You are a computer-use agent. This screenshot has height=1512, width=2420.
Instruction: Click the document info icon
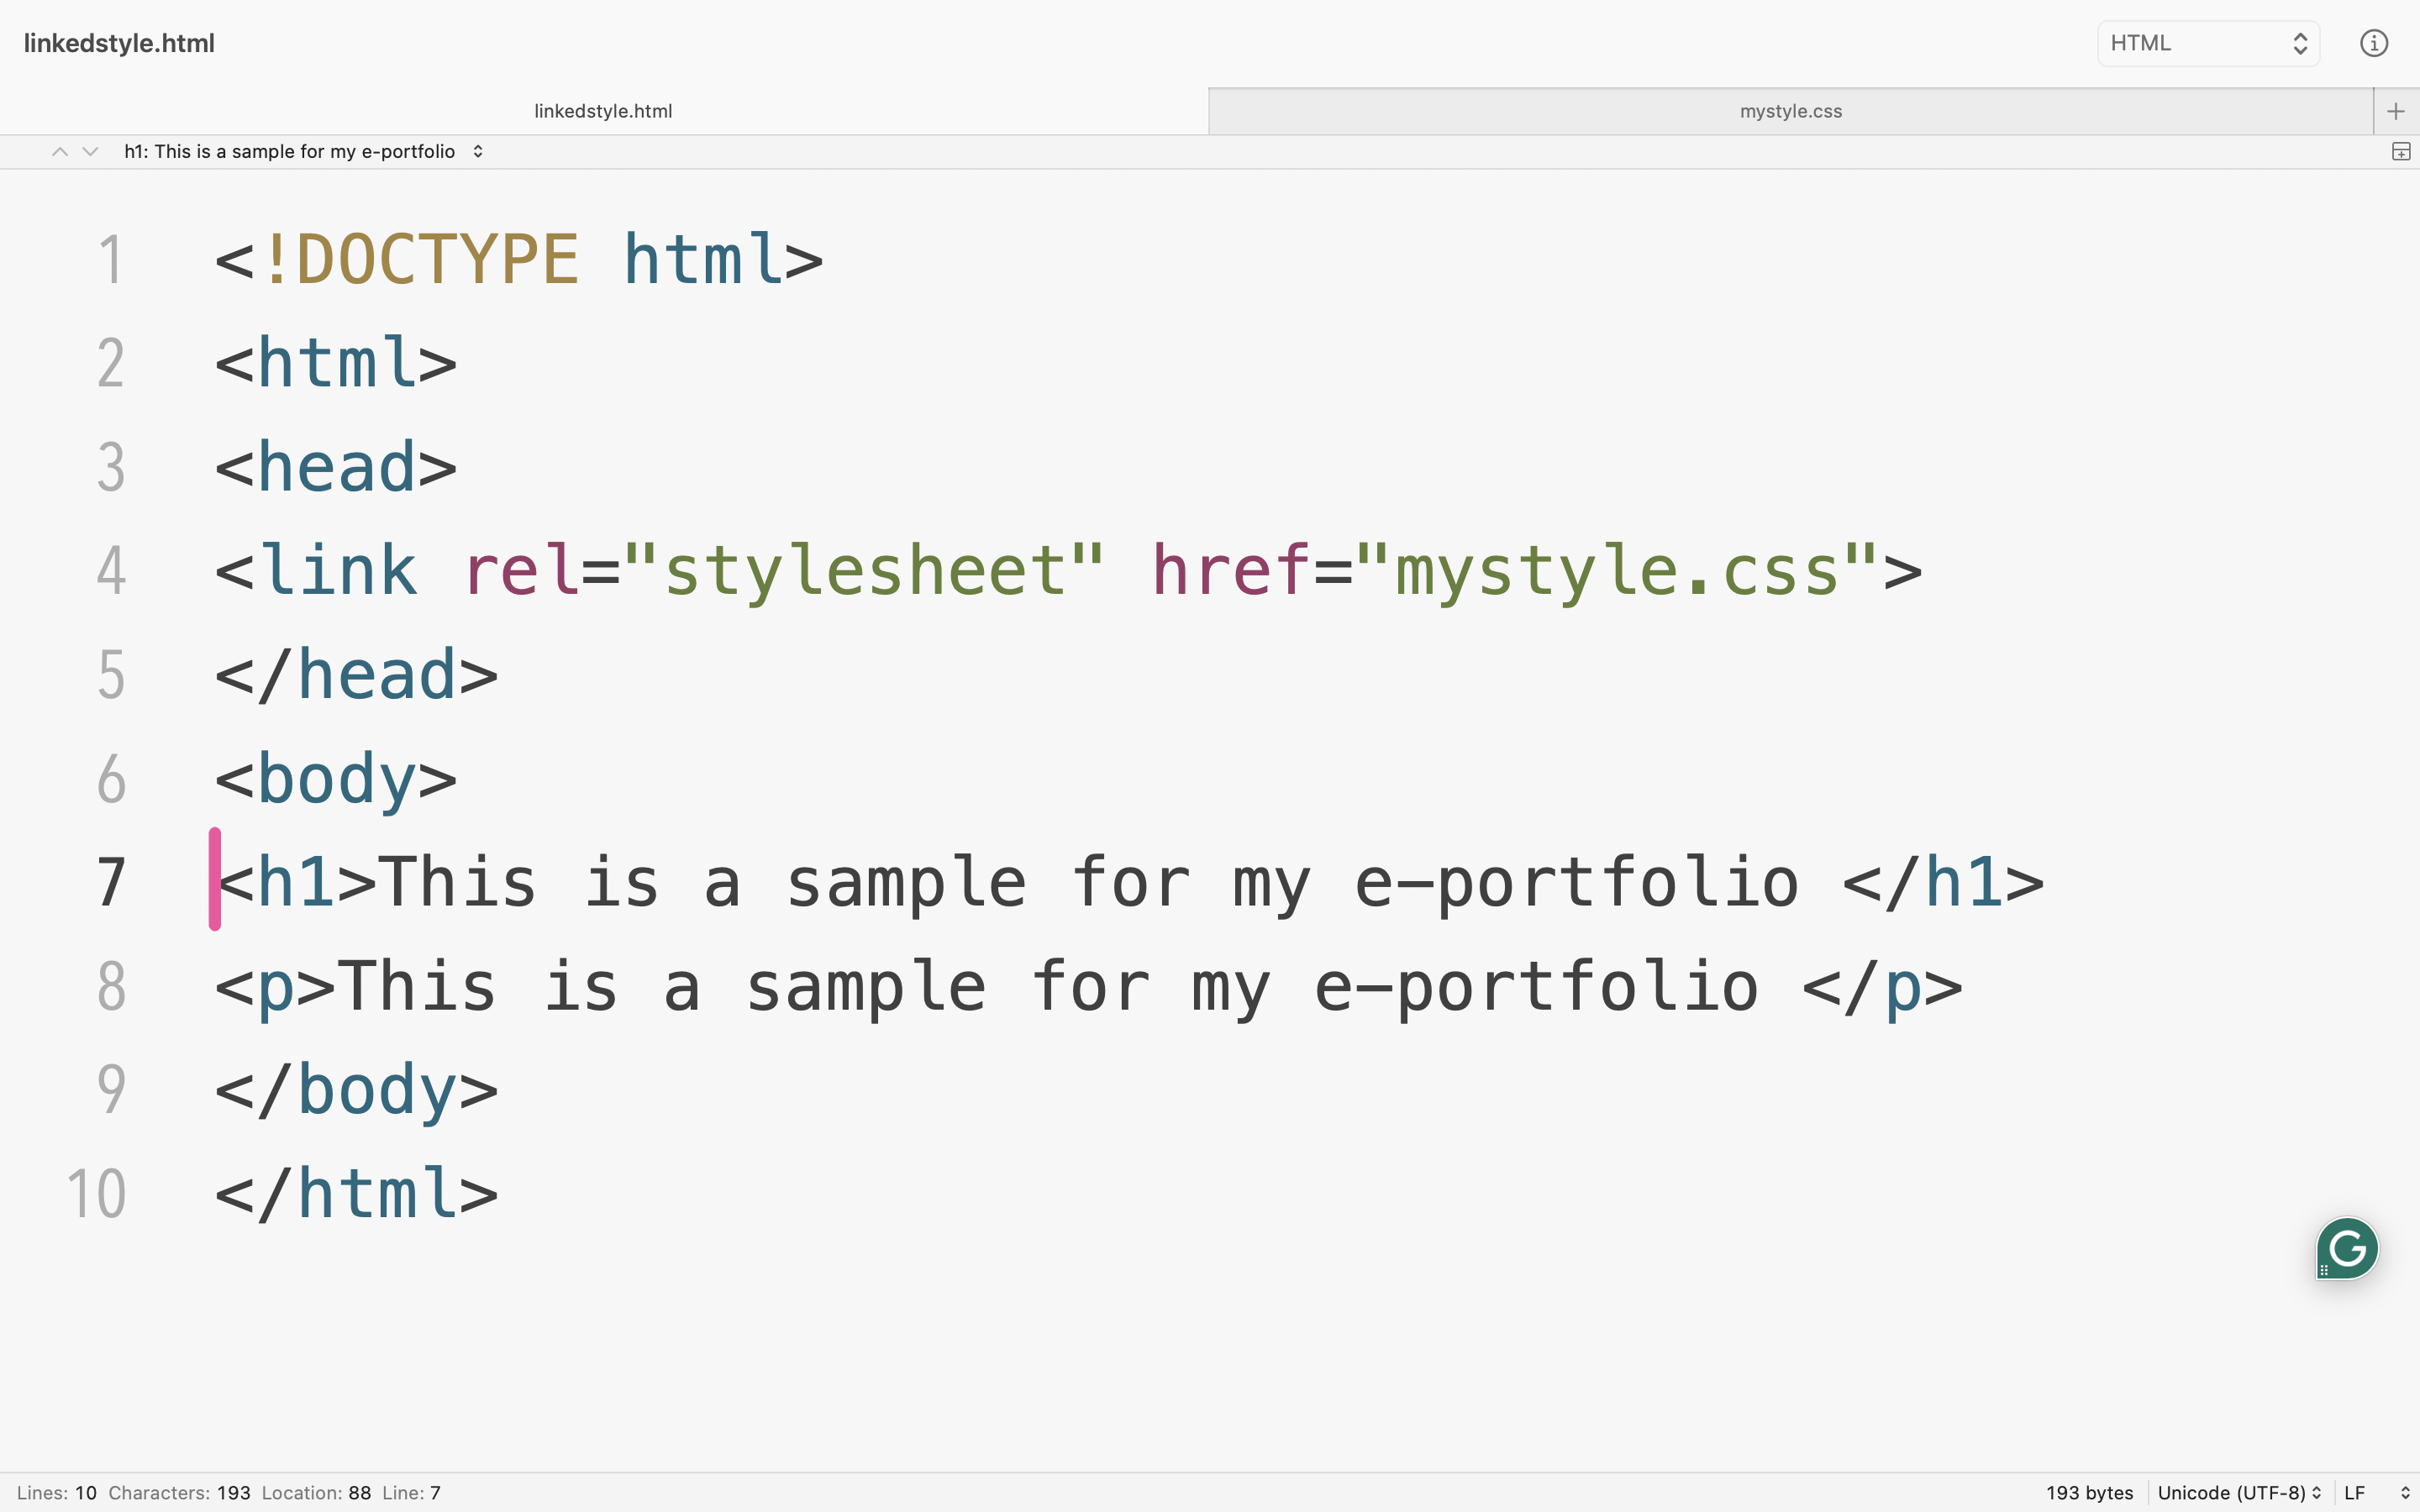pos(2374,43)
